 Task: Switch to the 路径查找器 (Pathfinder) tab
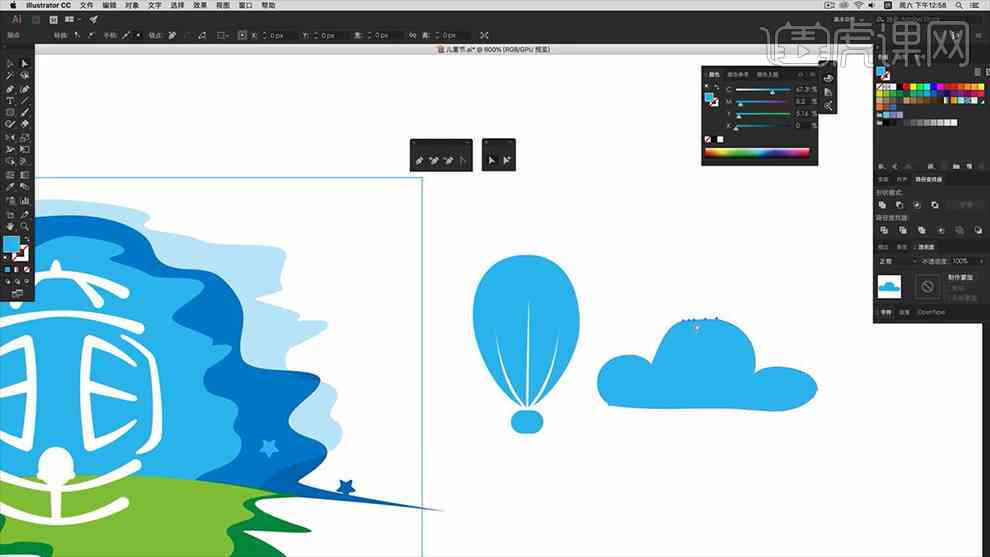click(x=928, y=180)
